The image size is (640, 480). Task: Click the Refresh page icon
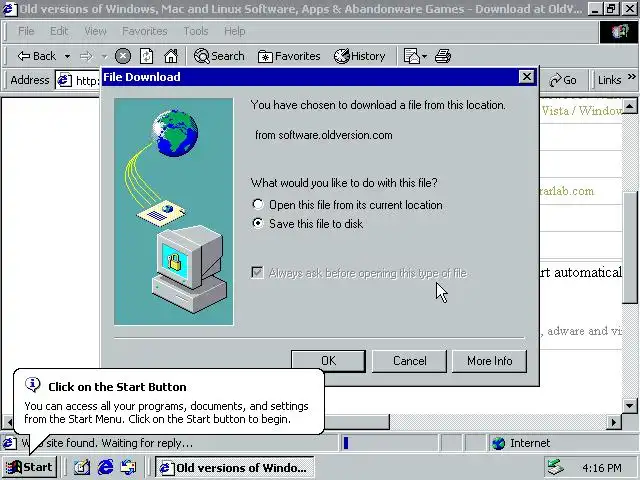tap(147, 56)
